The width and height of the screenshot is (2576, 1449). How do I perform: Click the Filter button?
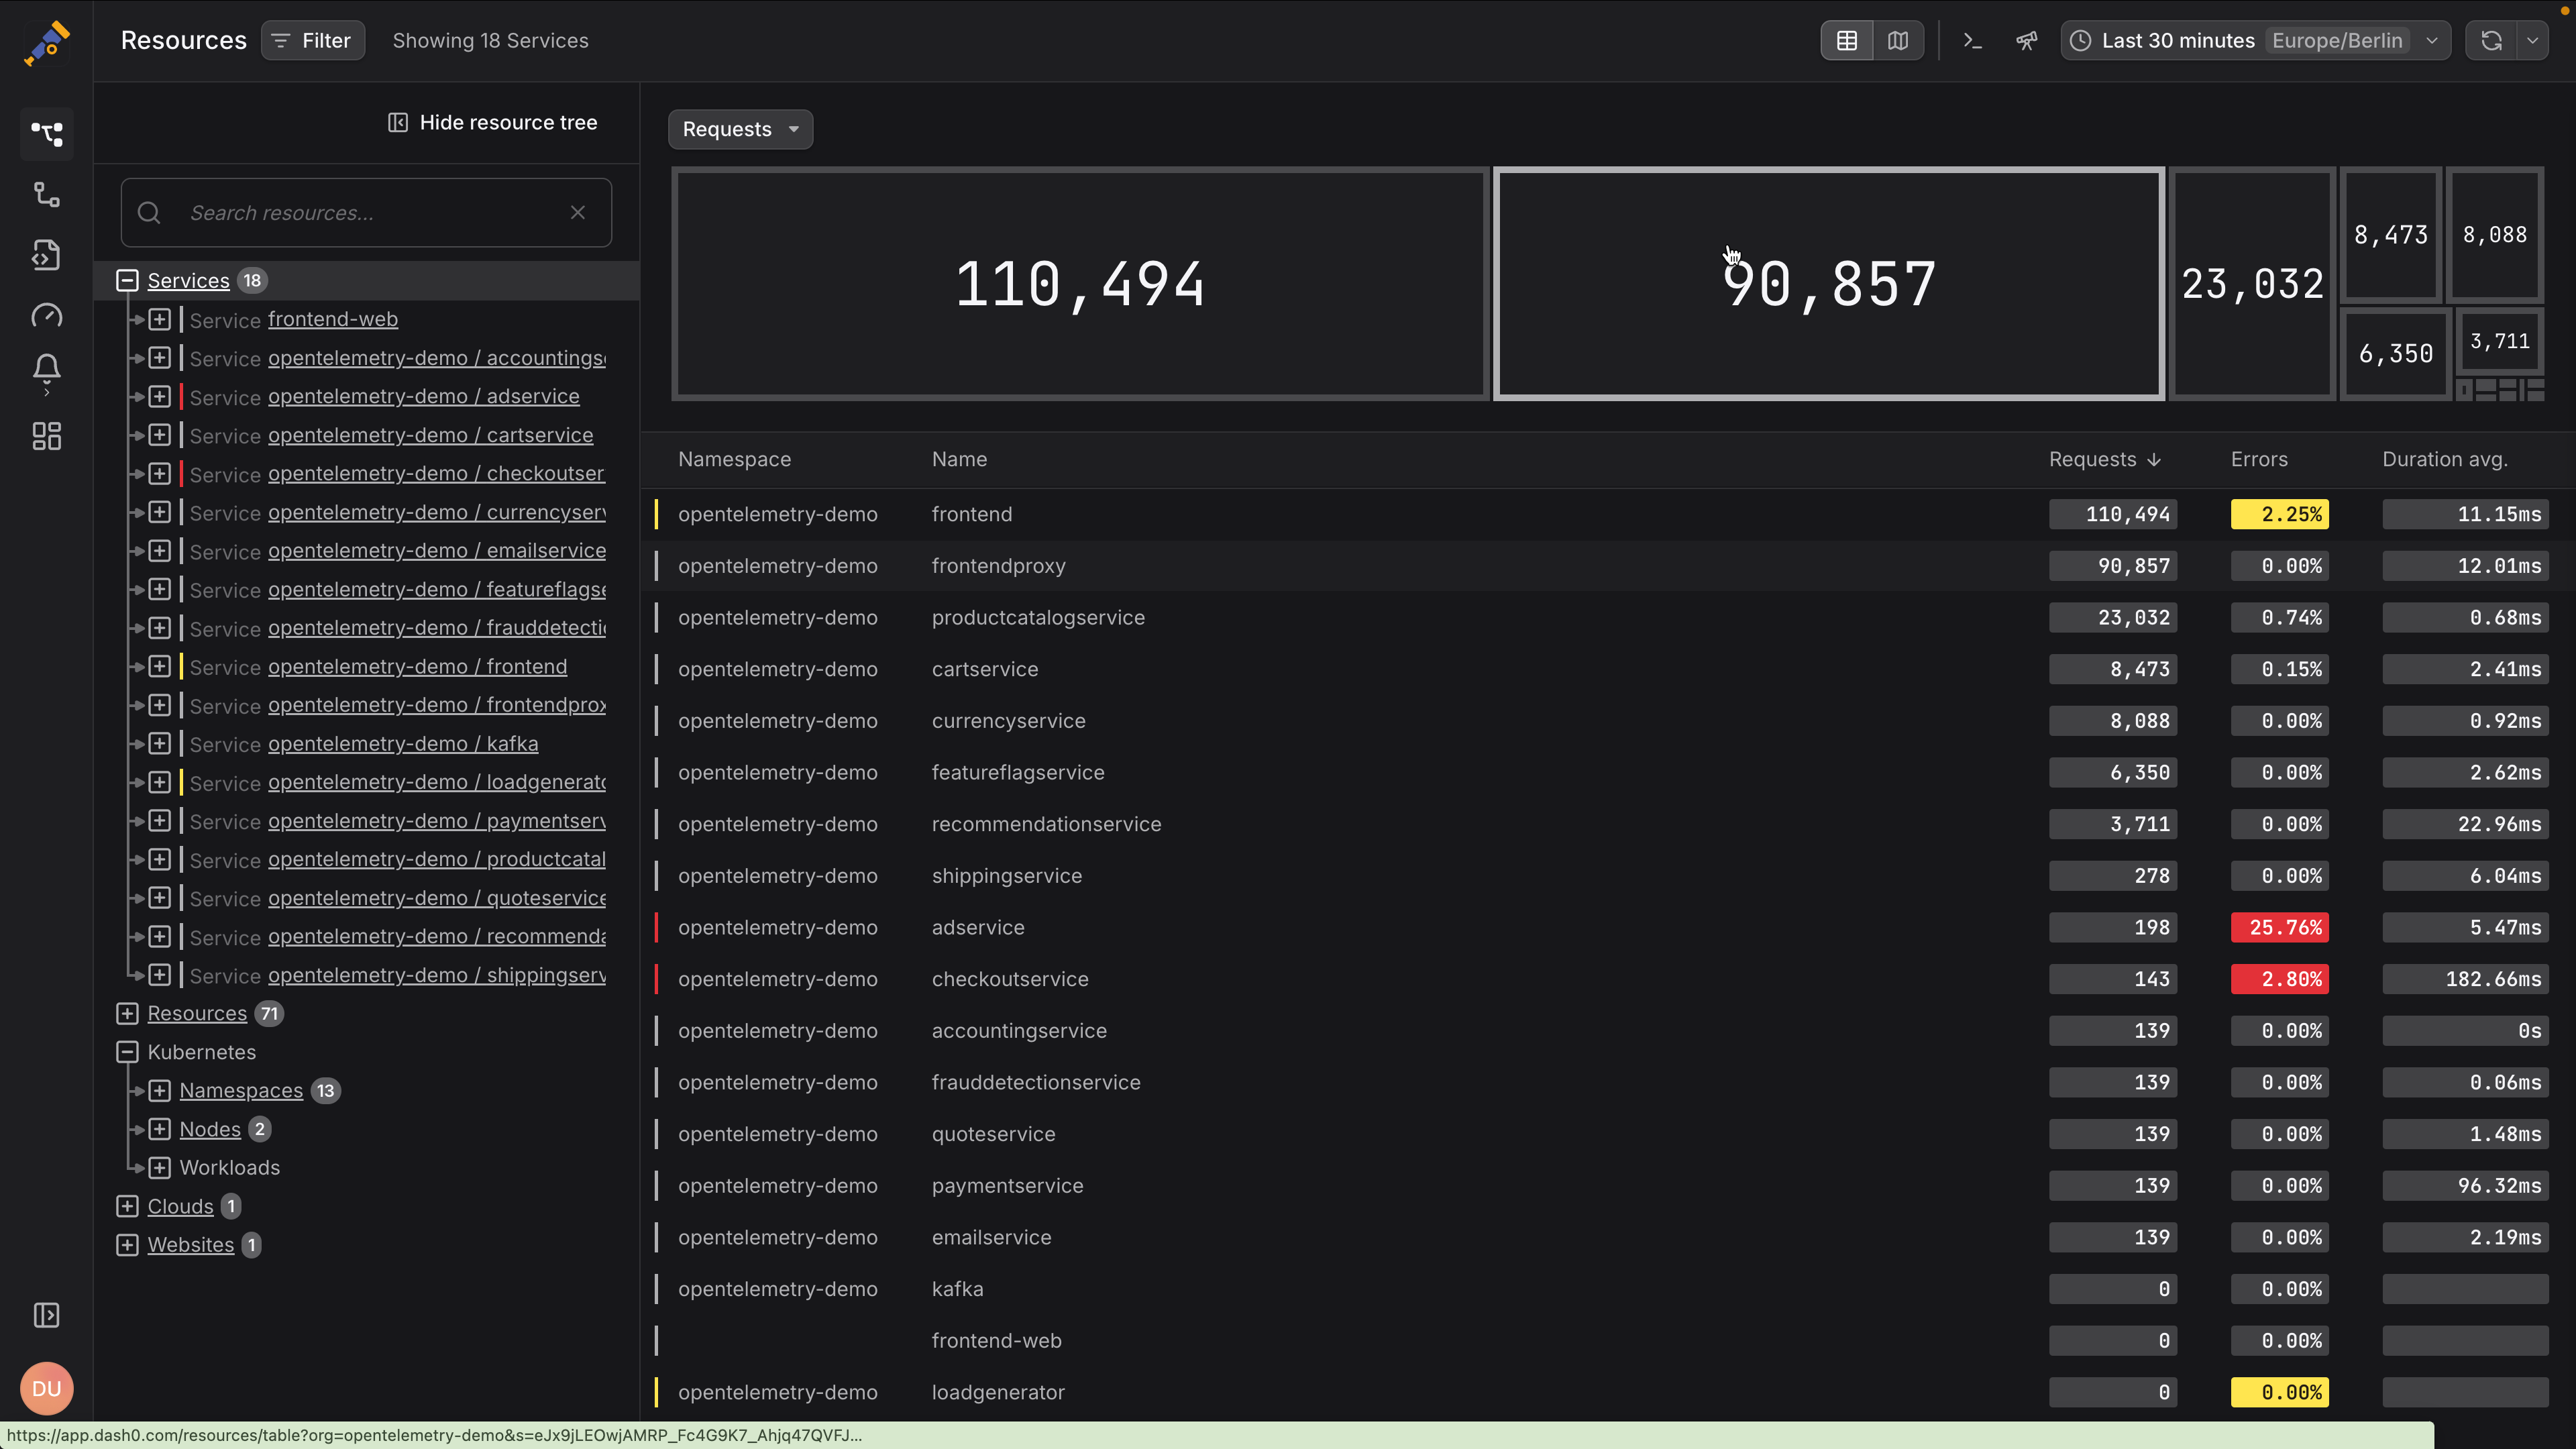[x=313, y=41]
